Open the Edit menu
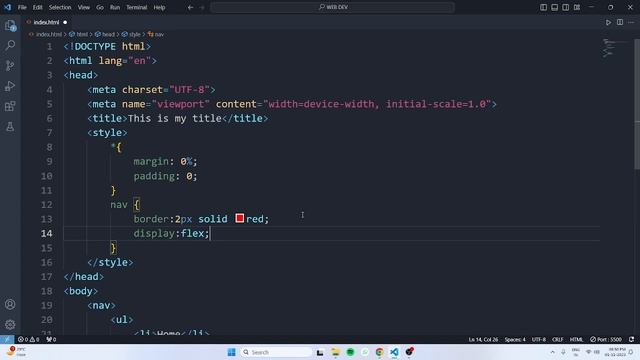Viewport: 640px width, 360px height. [38, 7]
